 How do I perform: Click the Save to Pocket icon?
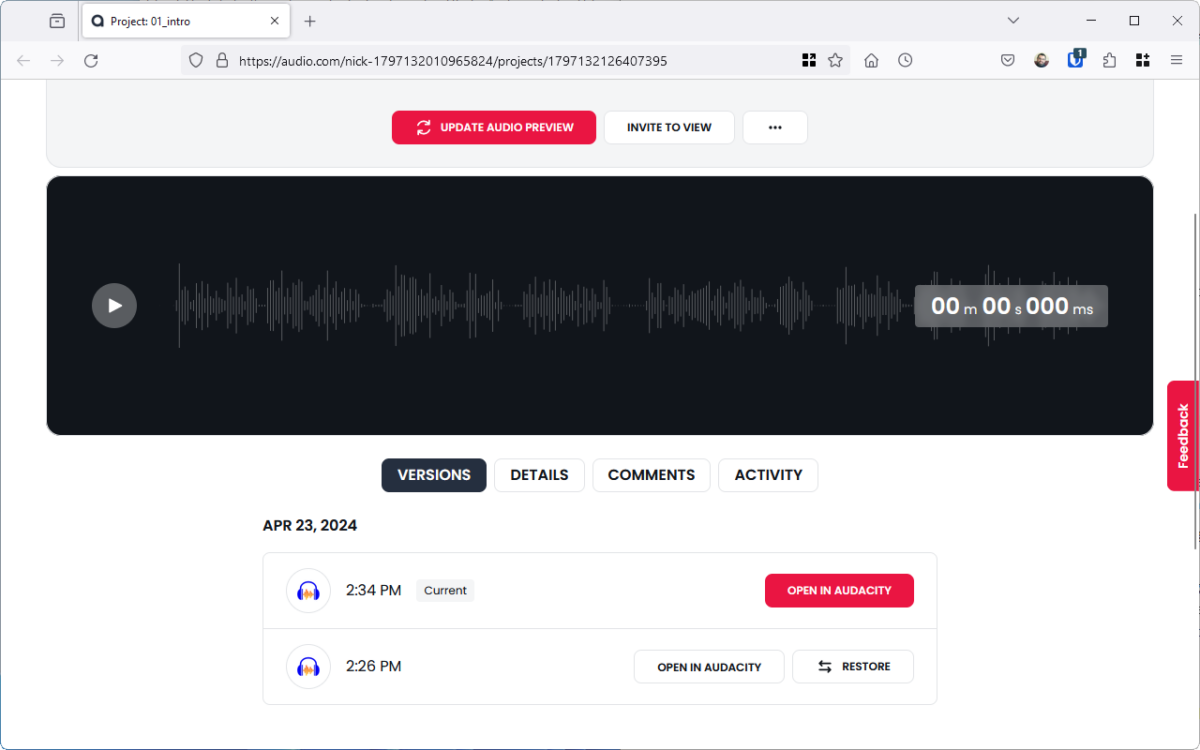1007,60
